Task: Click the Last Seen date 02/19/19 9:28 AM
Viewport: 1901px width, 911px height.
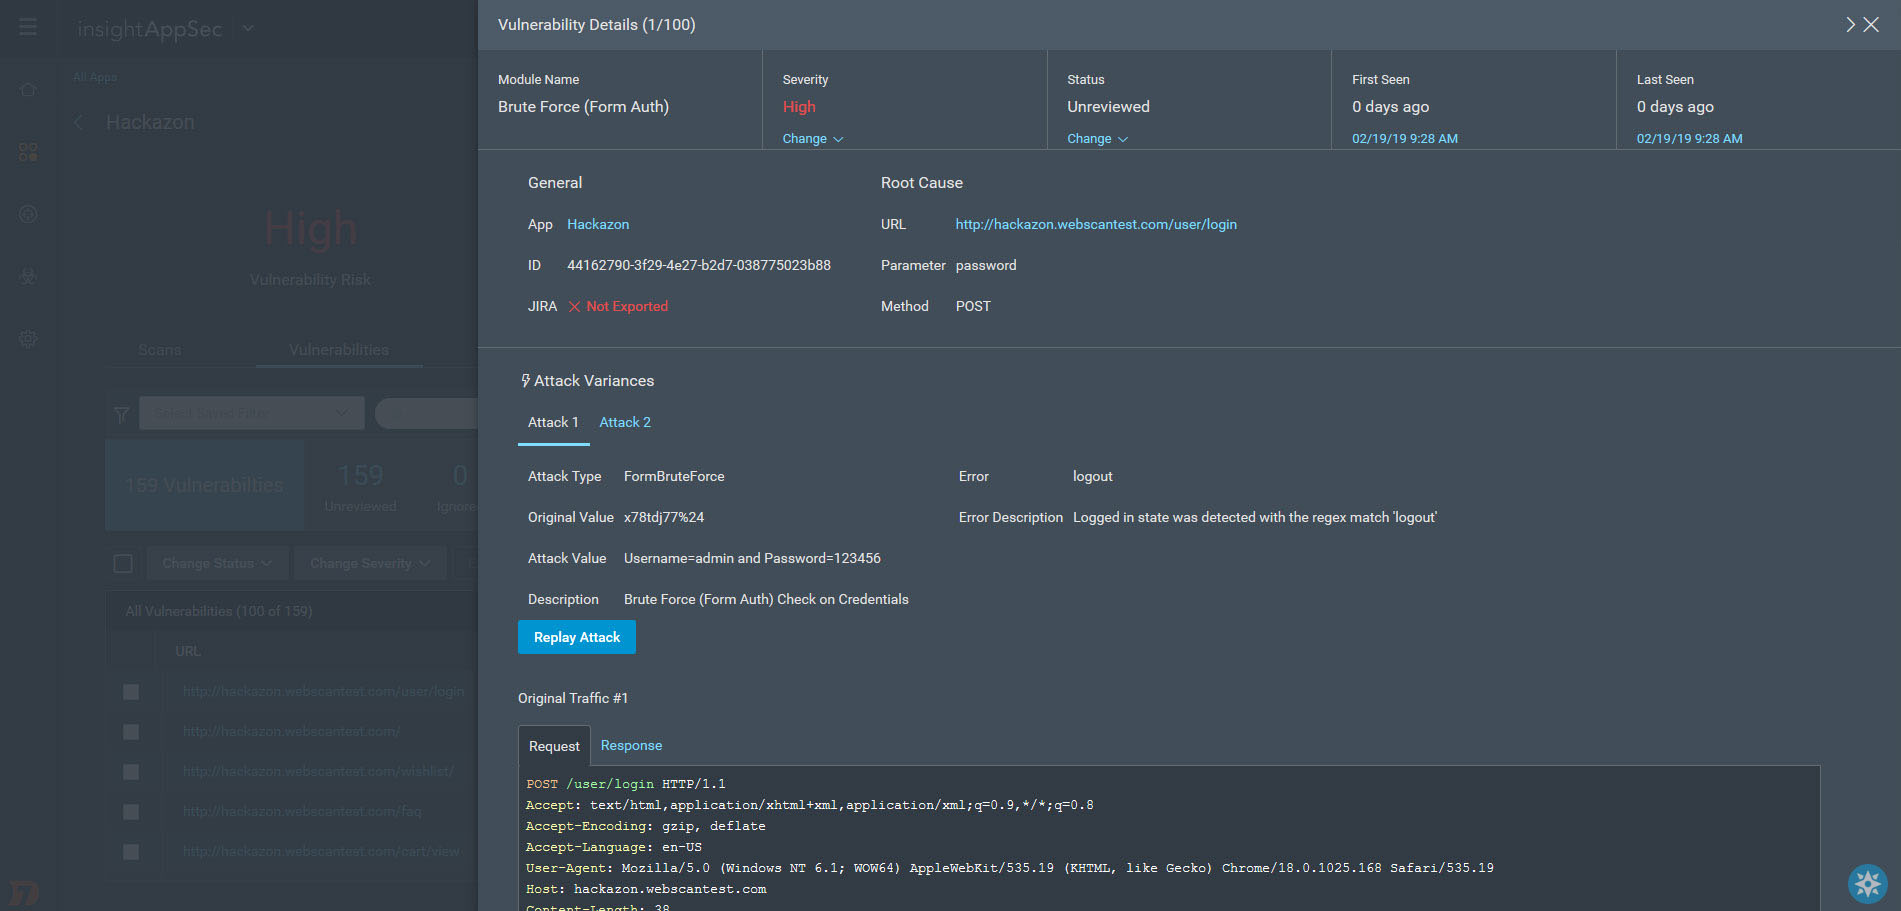Action: [x=1689, y=139]
